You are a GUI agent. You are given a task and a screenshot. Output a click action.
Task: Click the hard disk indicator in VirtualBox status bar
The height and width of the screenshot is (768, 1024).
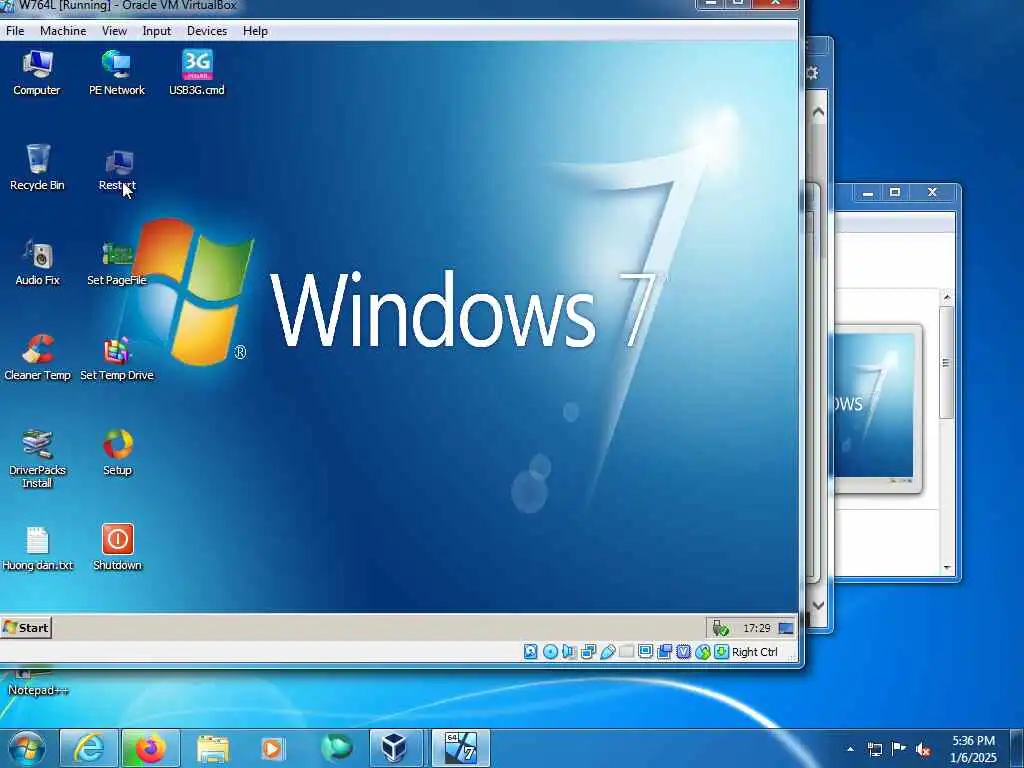point(530,652)
